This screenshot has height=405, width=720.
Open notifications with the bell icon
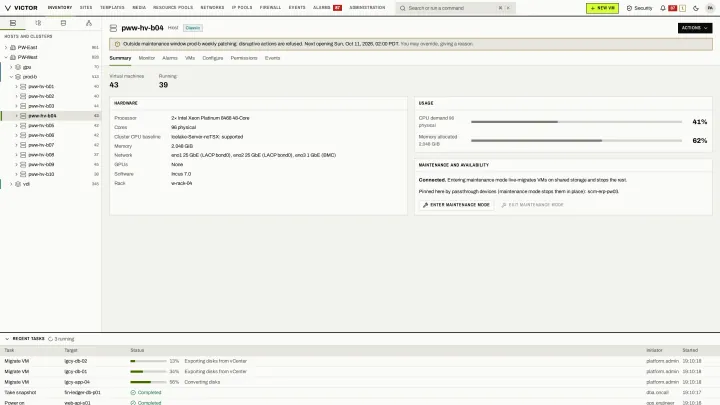click(x=663, y=8)
